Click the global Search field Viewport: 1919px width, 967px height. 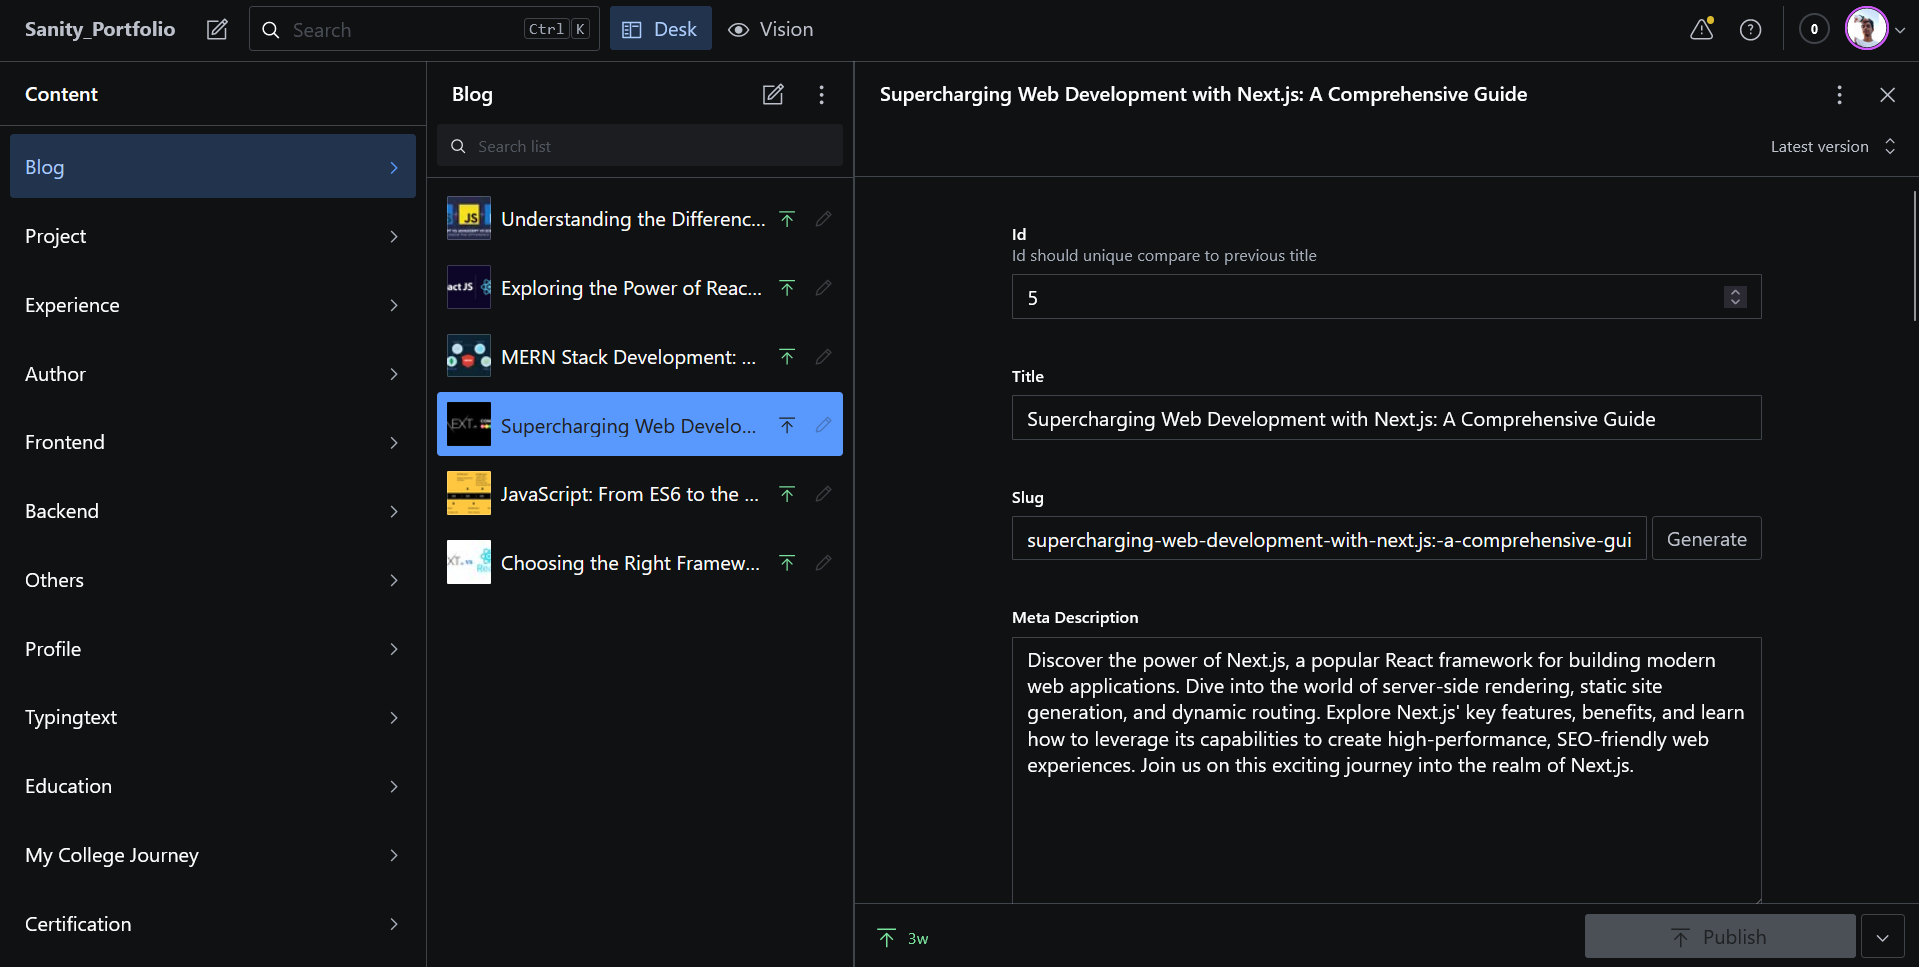424,29
